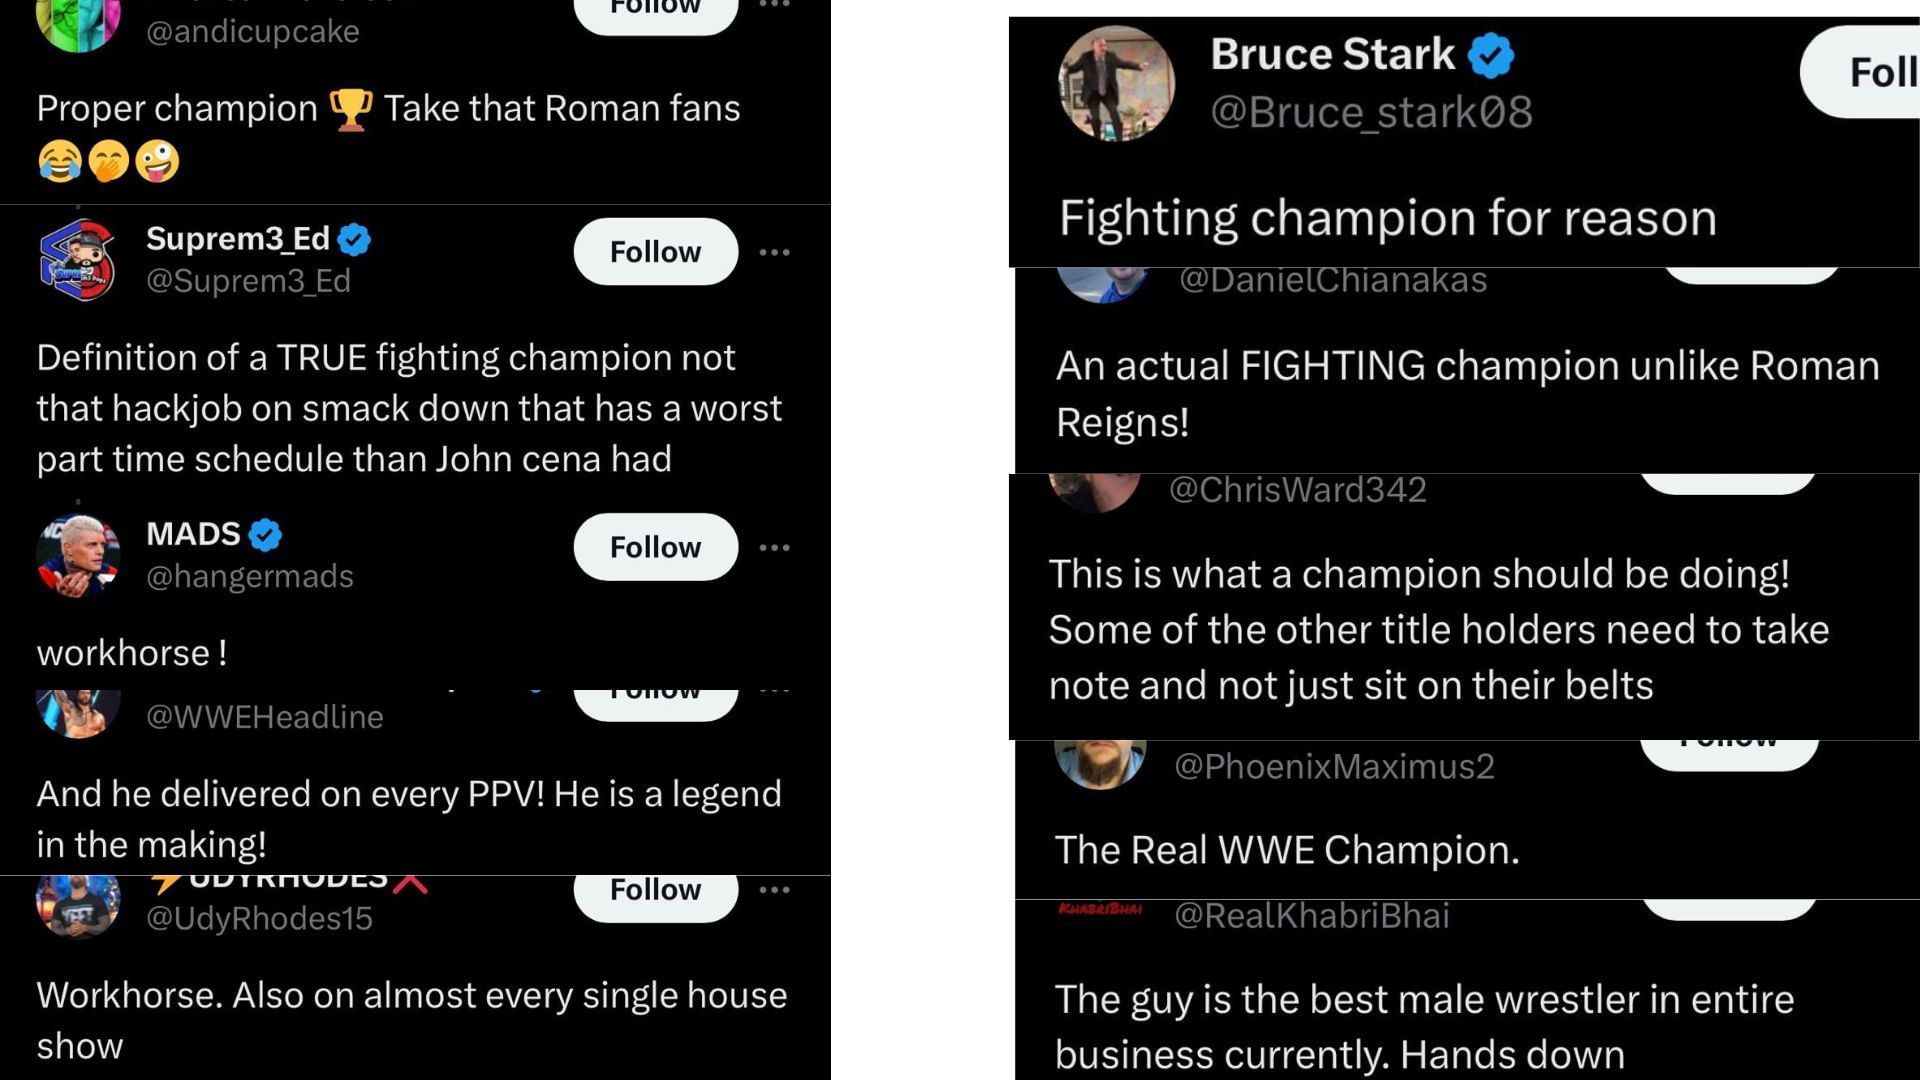This screenshot has width=1920, height=1080.
Task: View UdyRhodes15's profile avatar
Action: coord(78,903)
